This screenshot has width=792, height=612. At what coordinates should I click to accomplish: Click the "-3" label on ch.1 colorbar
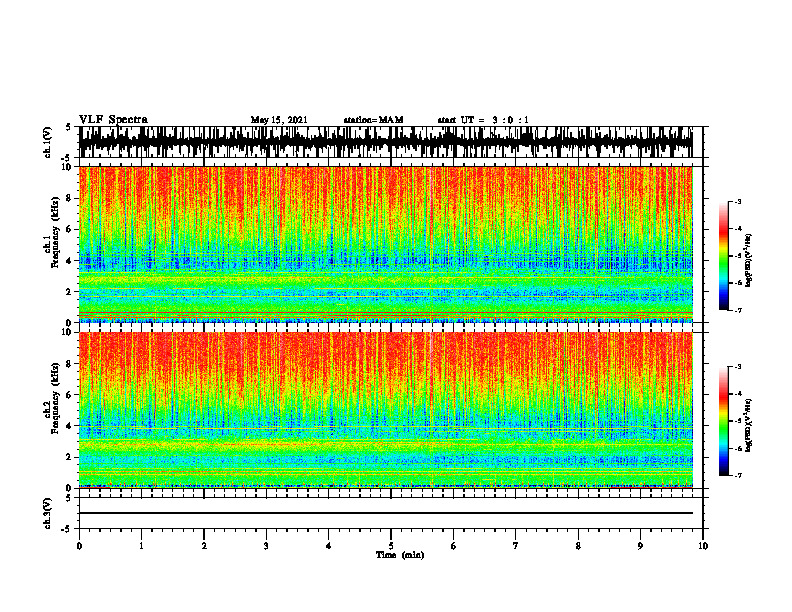738,201
